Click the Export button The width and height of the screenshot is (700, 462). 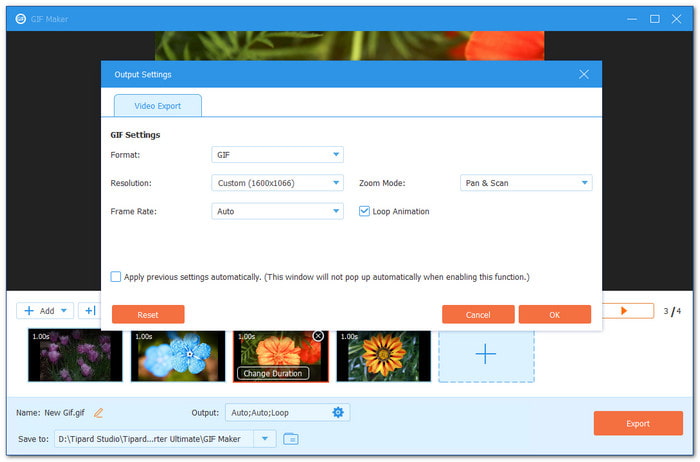(x=638, y=423)
